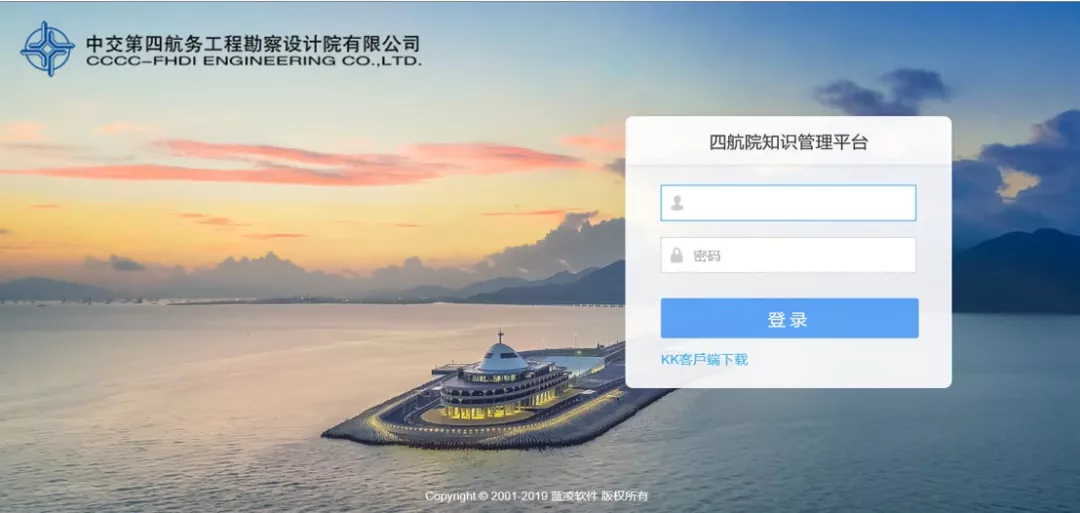Click the long pink cloud streak in sky

coord(296,164)
